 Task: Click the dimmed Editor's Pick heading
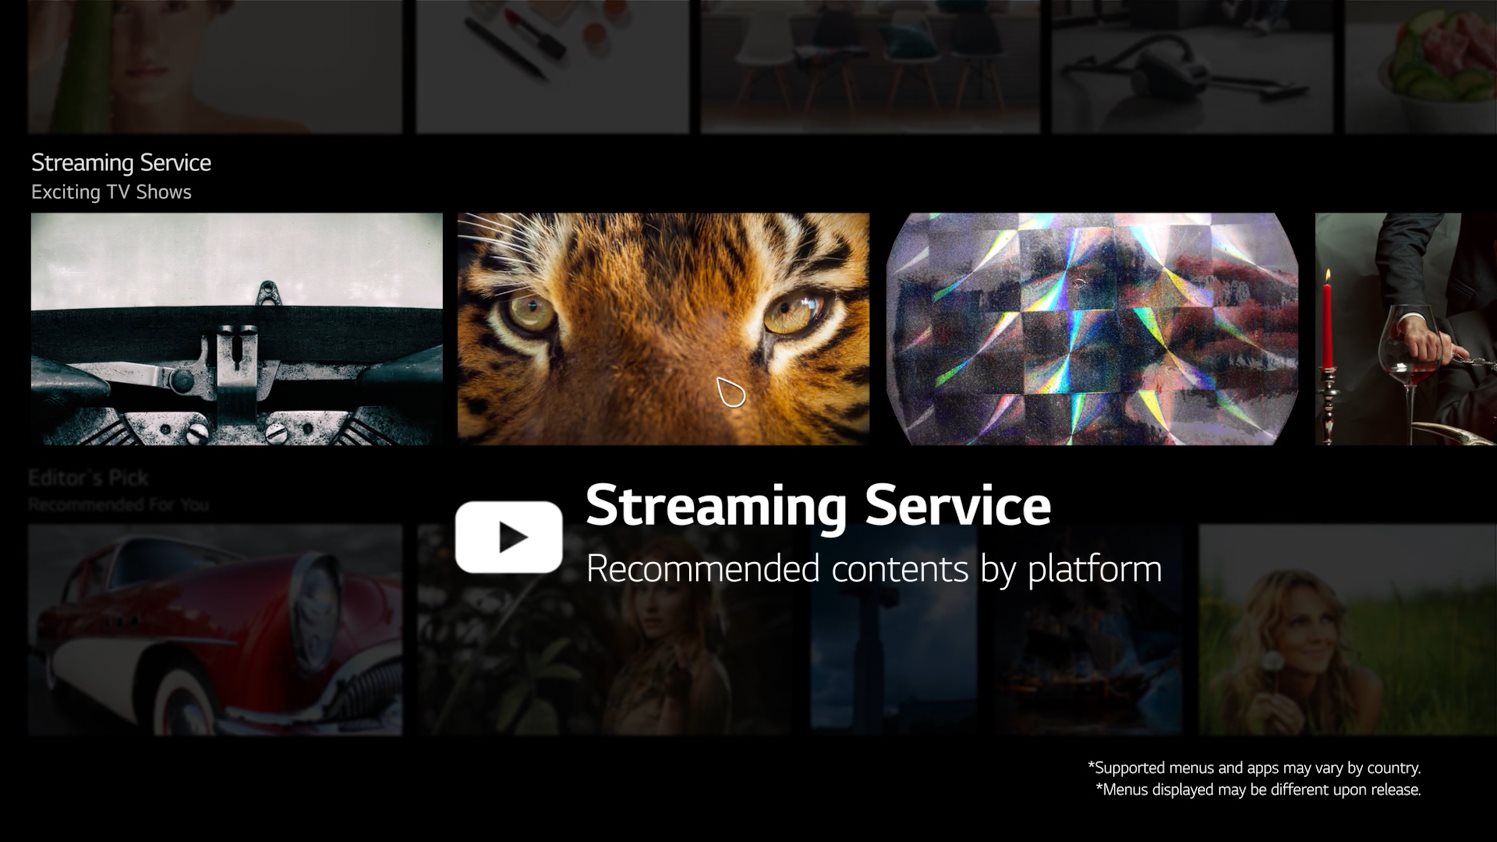tap(88, 478)
